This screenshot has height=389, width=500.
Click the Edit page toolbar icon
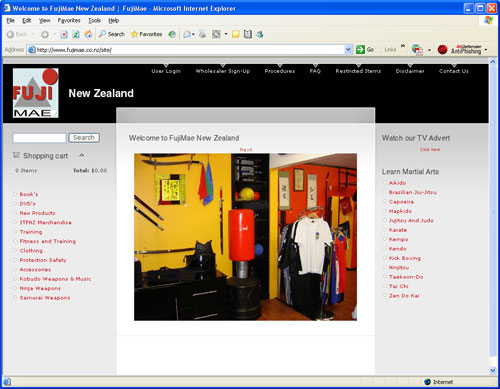pos(216,34)
